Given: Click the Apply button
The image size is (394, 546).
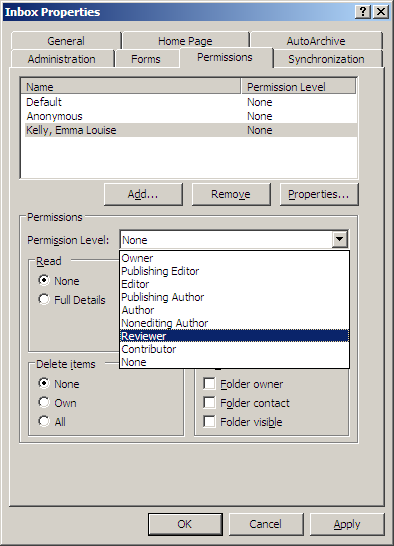Looking at the screenshot, I should point(347,524).
